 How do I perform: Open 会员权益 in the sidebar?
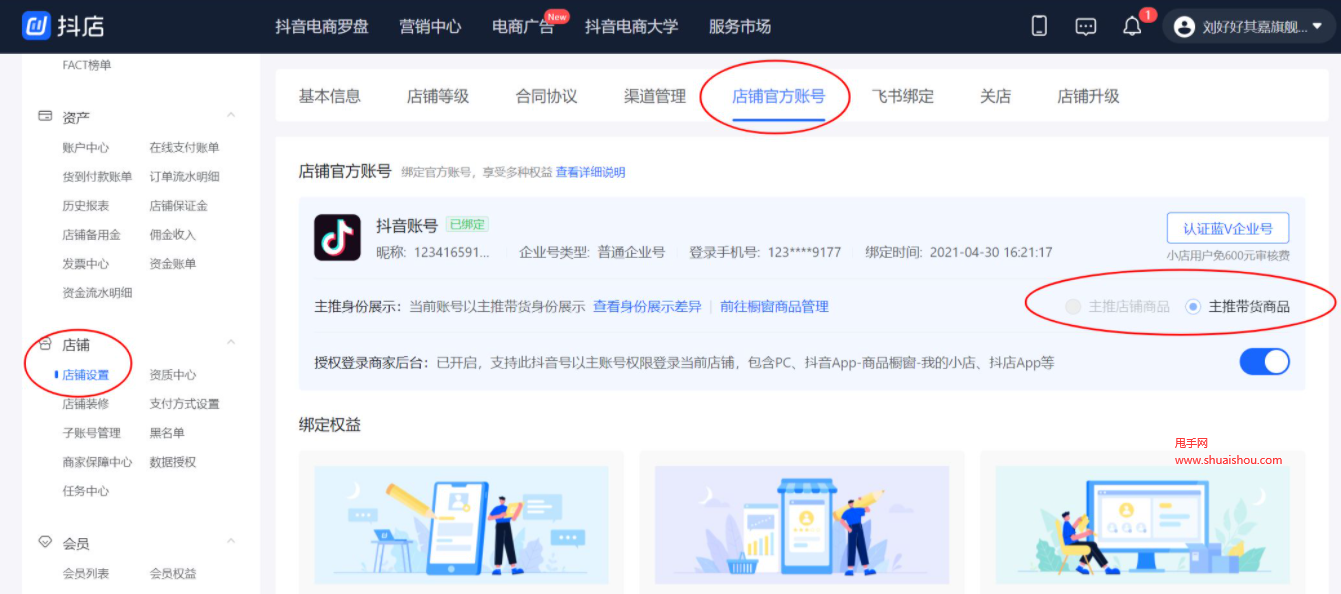[173, 573]
